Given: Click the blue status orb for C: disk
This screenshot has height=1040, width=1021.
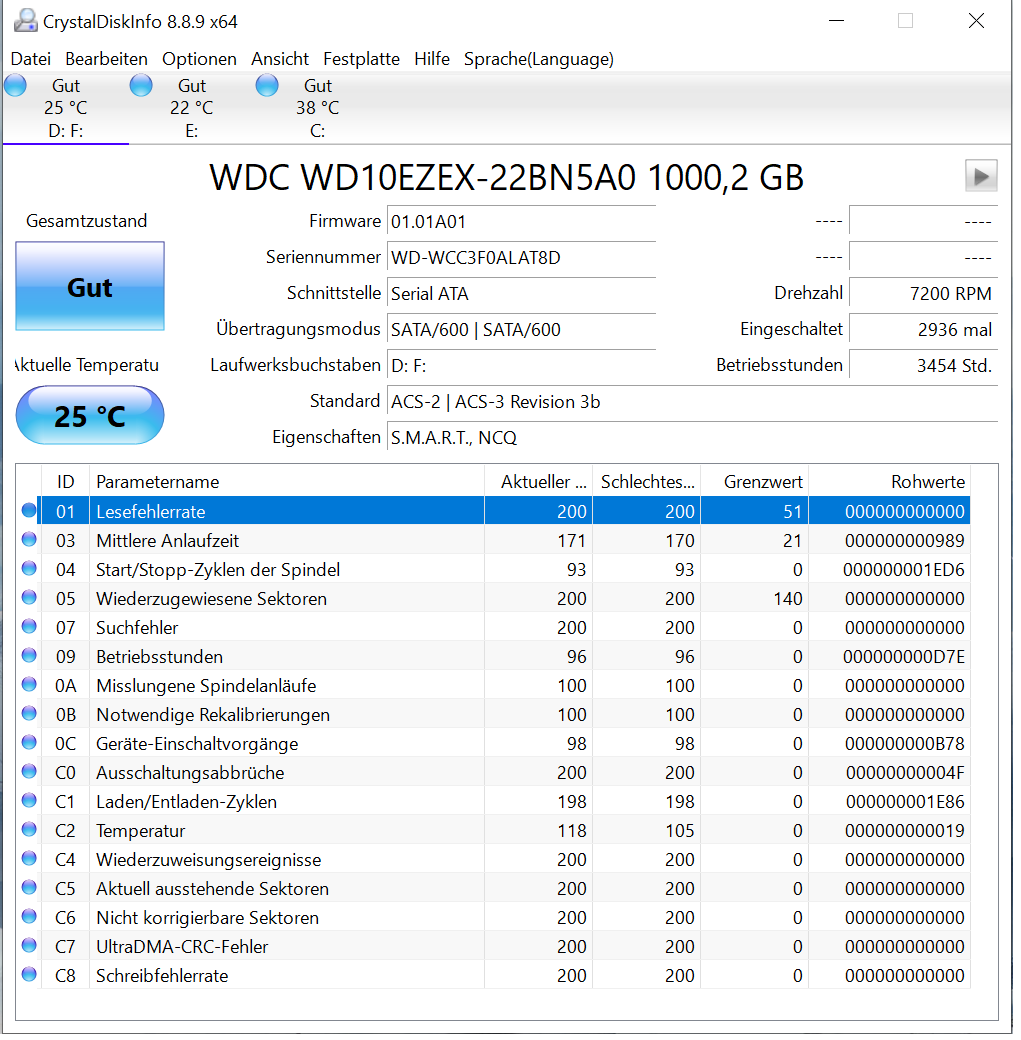Looking at the screenshot, I should (267, 86).
